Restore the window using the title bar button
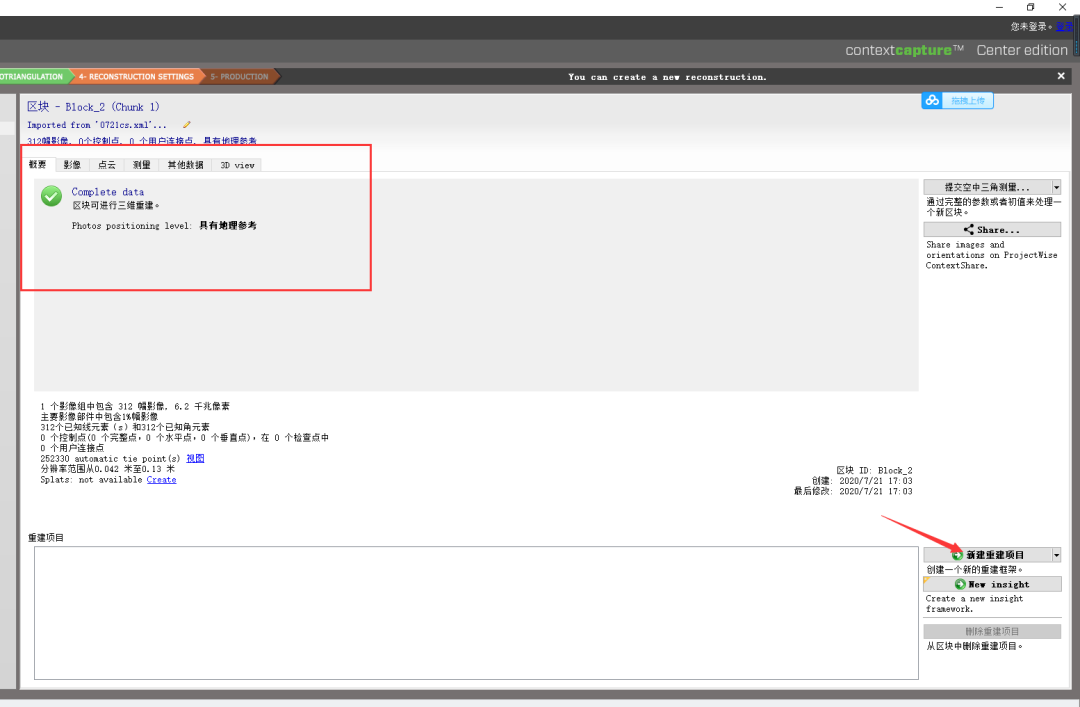This screenshot has width=1080, height=707. (1031, 8)
